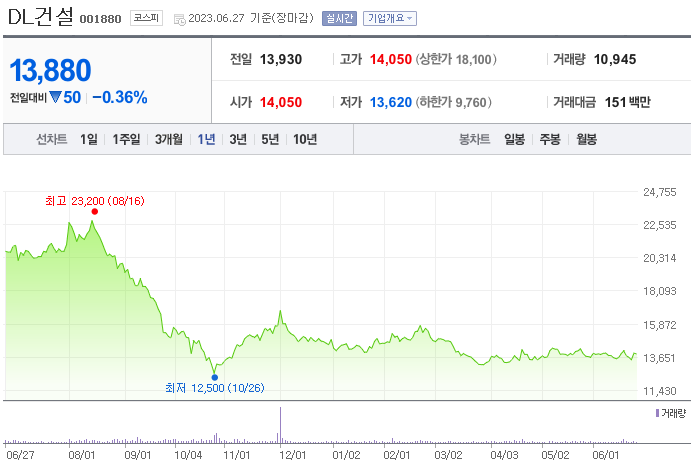Switch to 월봉 candlestick chart

587,139
